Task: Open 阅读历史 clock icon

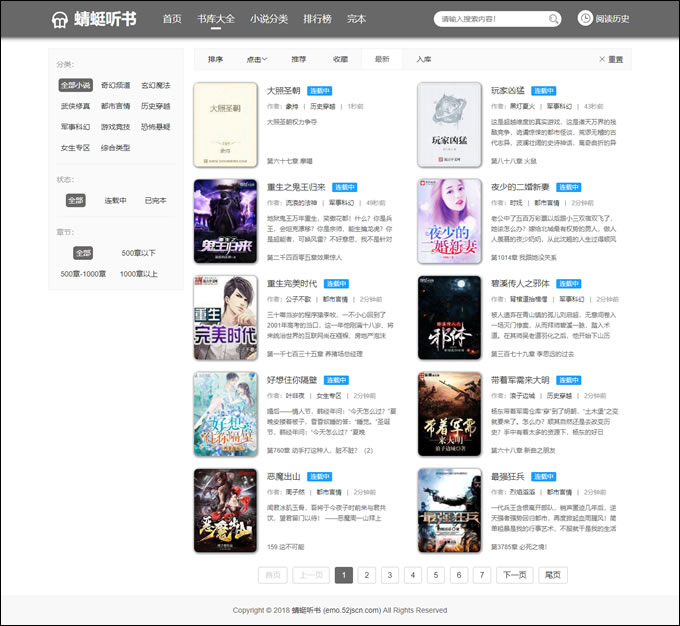Action: tap(585, 18)
